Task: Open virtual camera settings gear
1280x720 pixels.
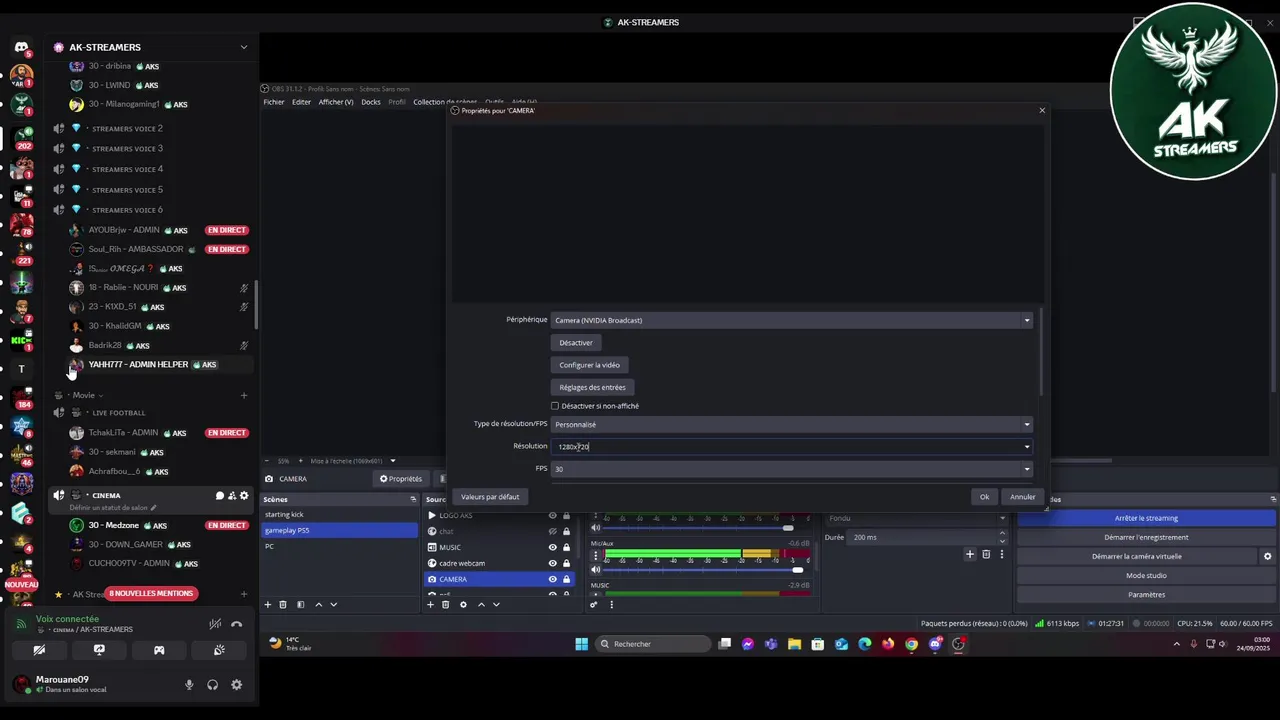Action: (1267, 556)
